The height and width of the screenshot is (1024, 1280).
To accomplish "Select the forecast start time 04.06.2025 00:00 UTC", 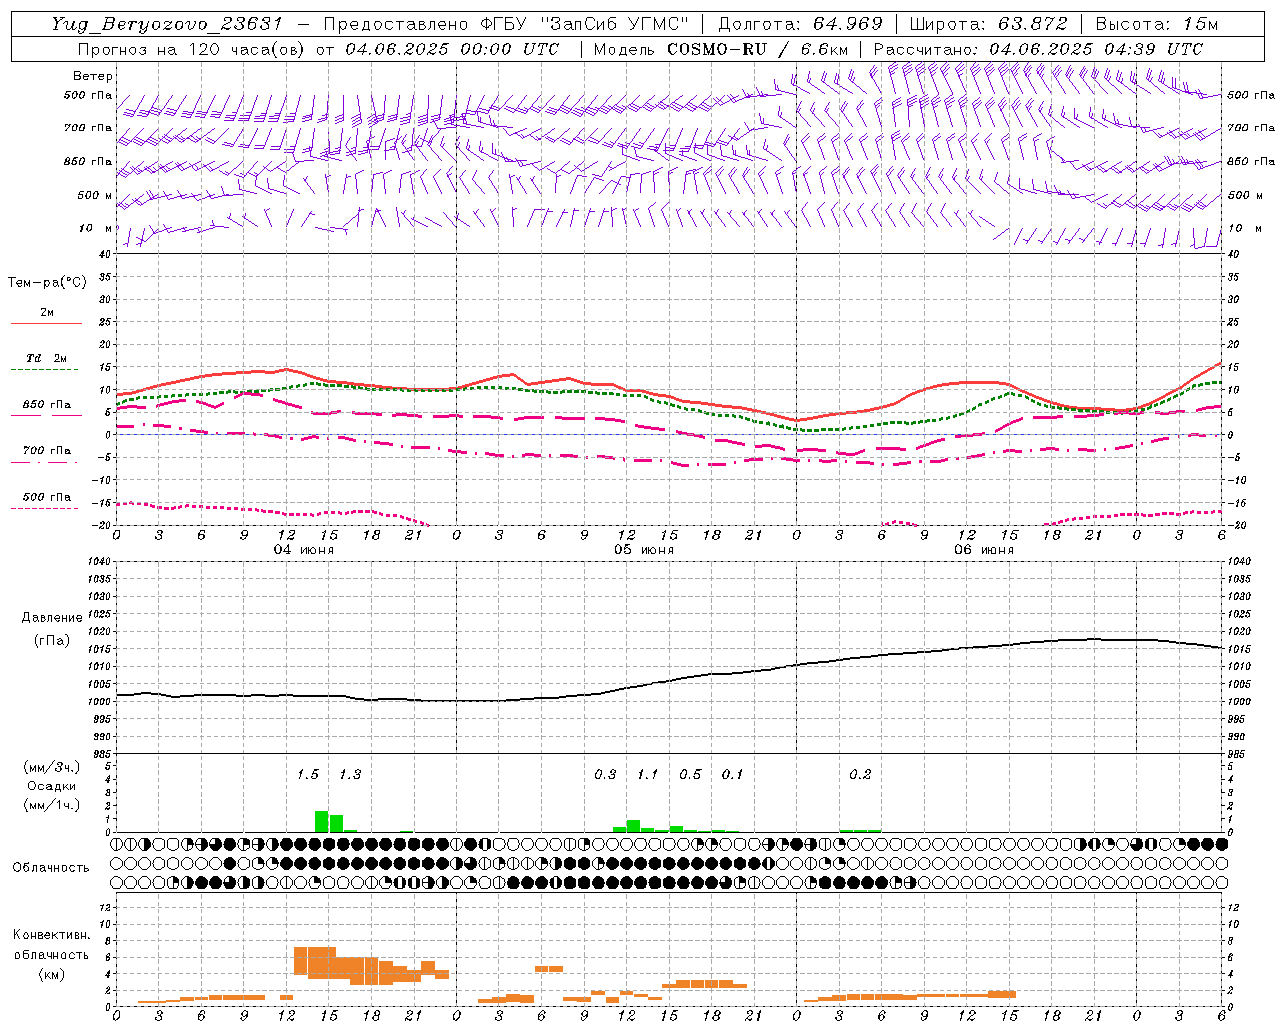I will (452, 49).
